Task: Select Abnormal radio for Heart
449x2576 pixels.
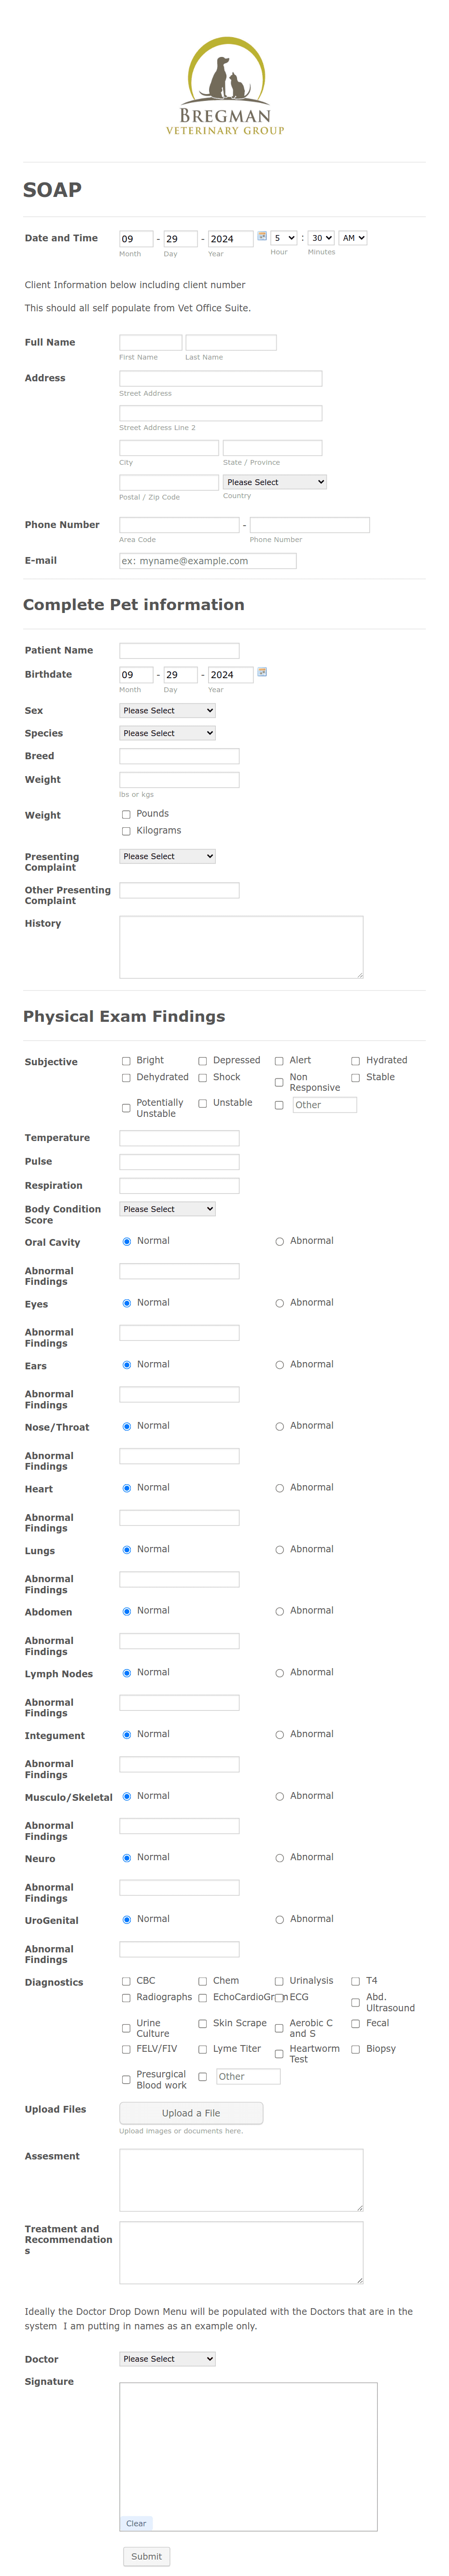Action: point(279,1488)
